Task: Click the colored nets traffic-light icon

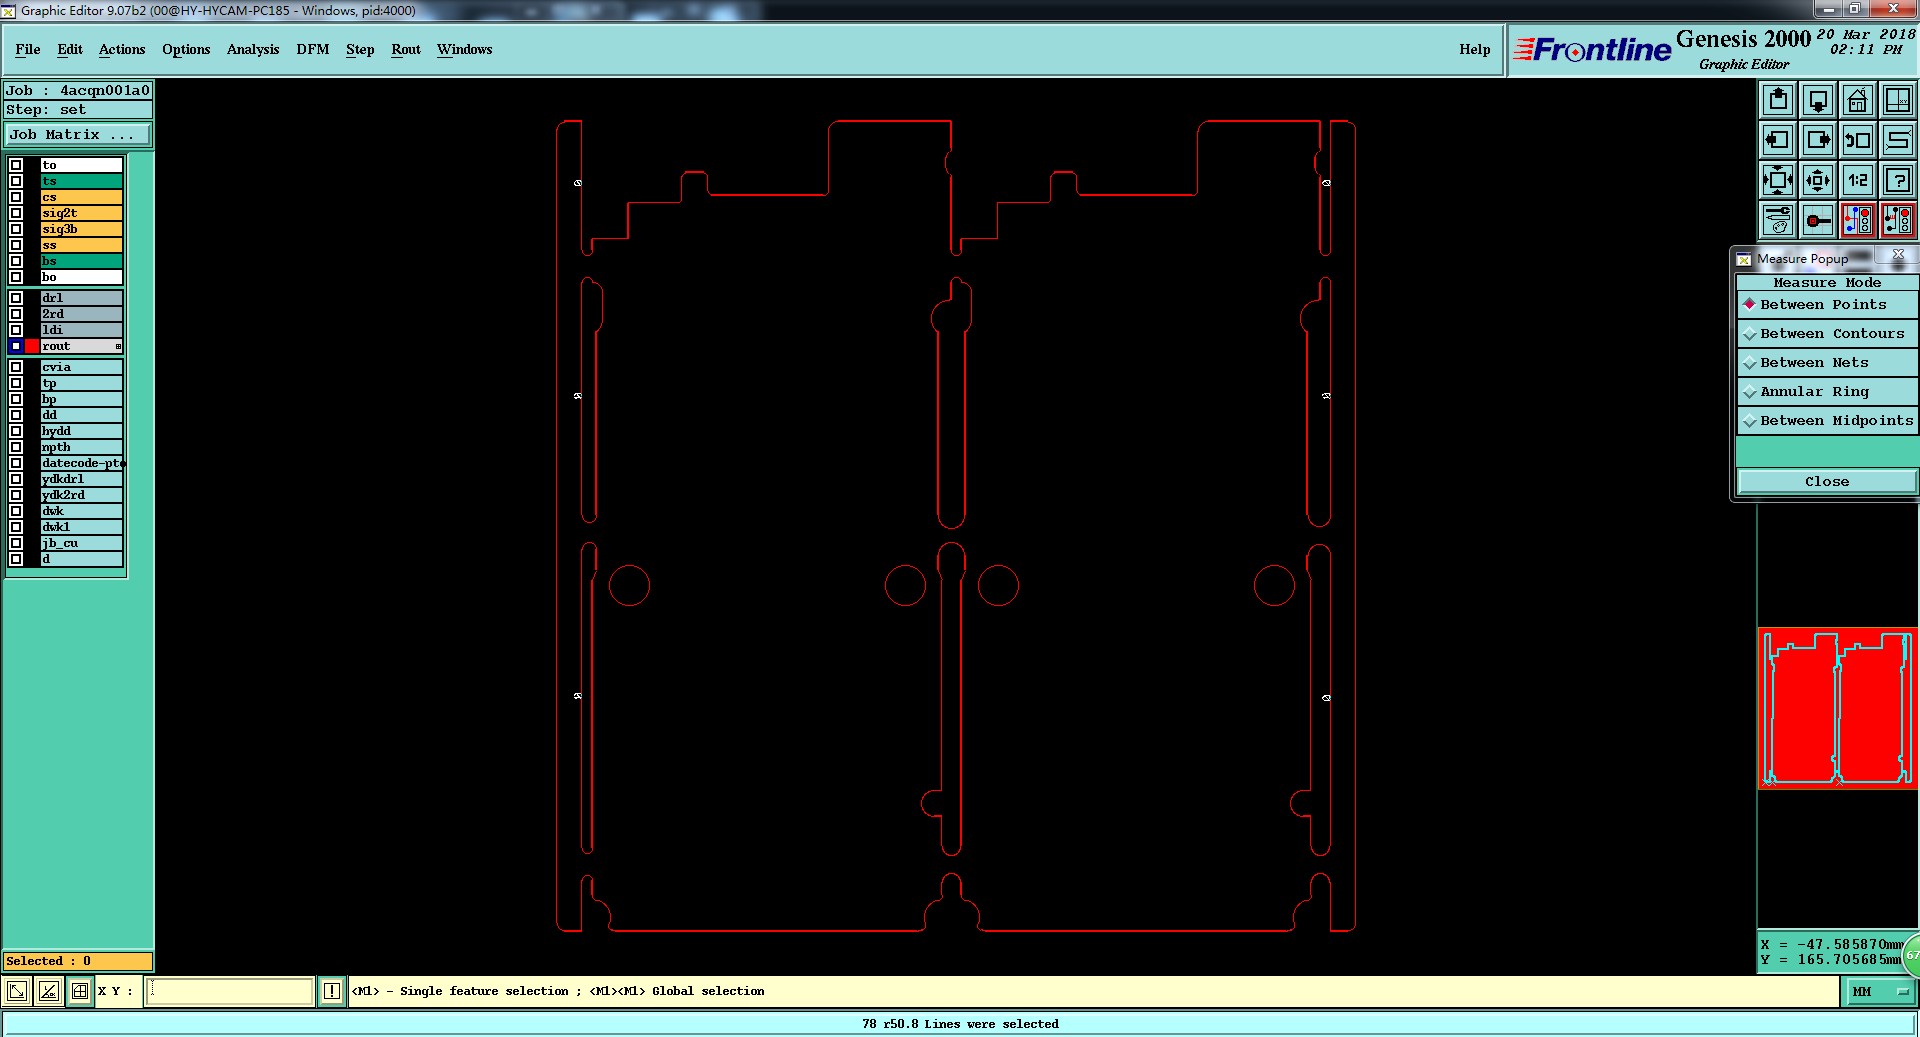Action: [x=1858, y=220]
